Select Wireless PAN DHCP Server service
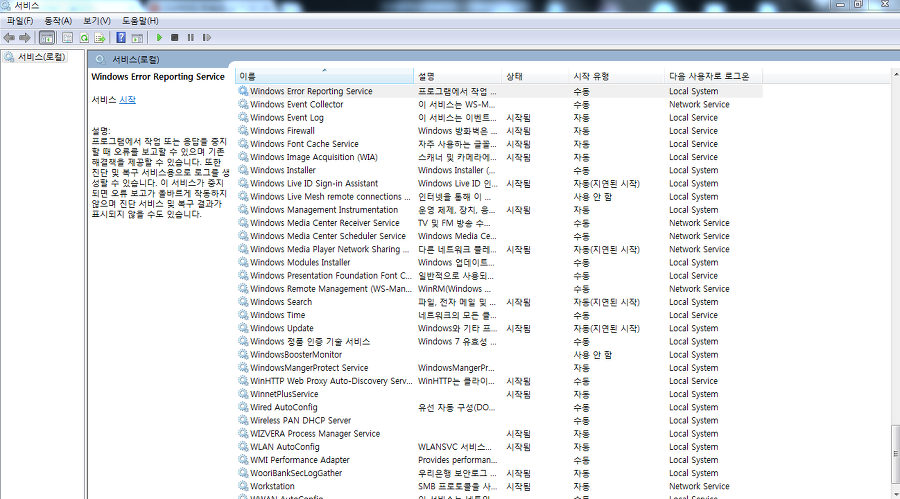Image resolution: width=900 pixels, height=499 pixels. tap(300, 420)
